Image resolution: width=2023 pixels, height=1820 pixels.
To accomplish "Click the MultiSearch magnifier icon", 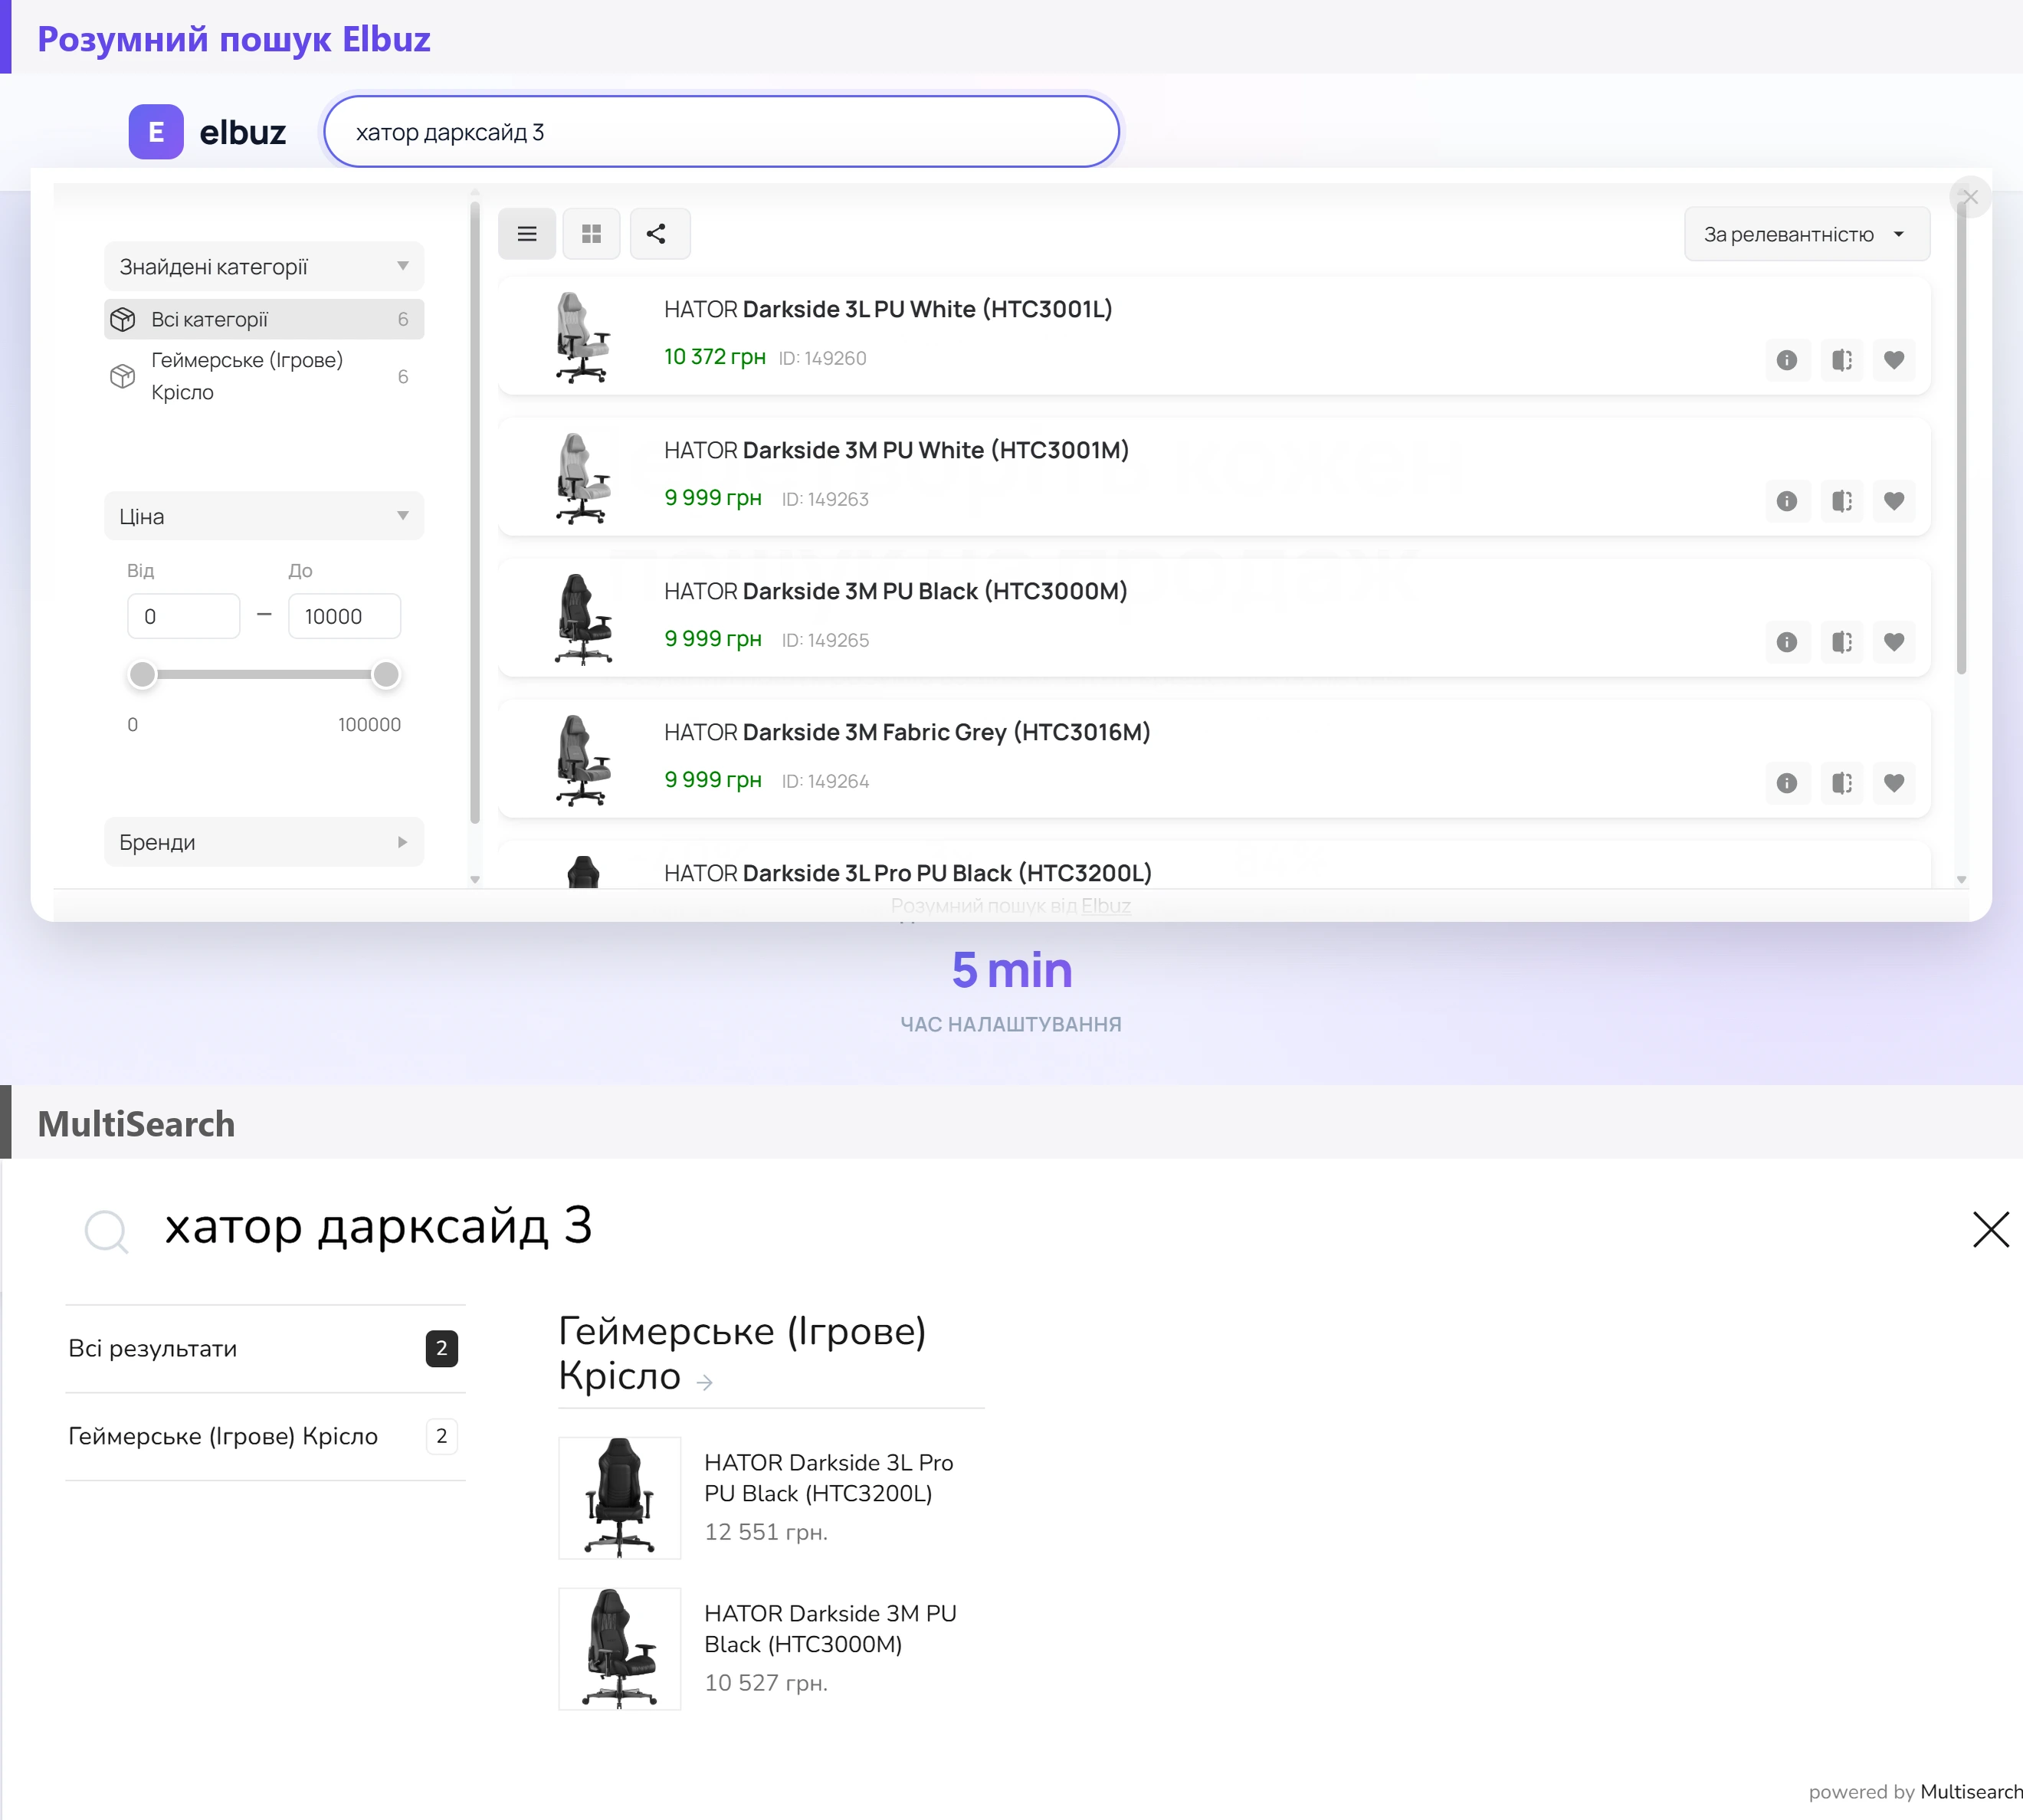I will [106, 1231].
